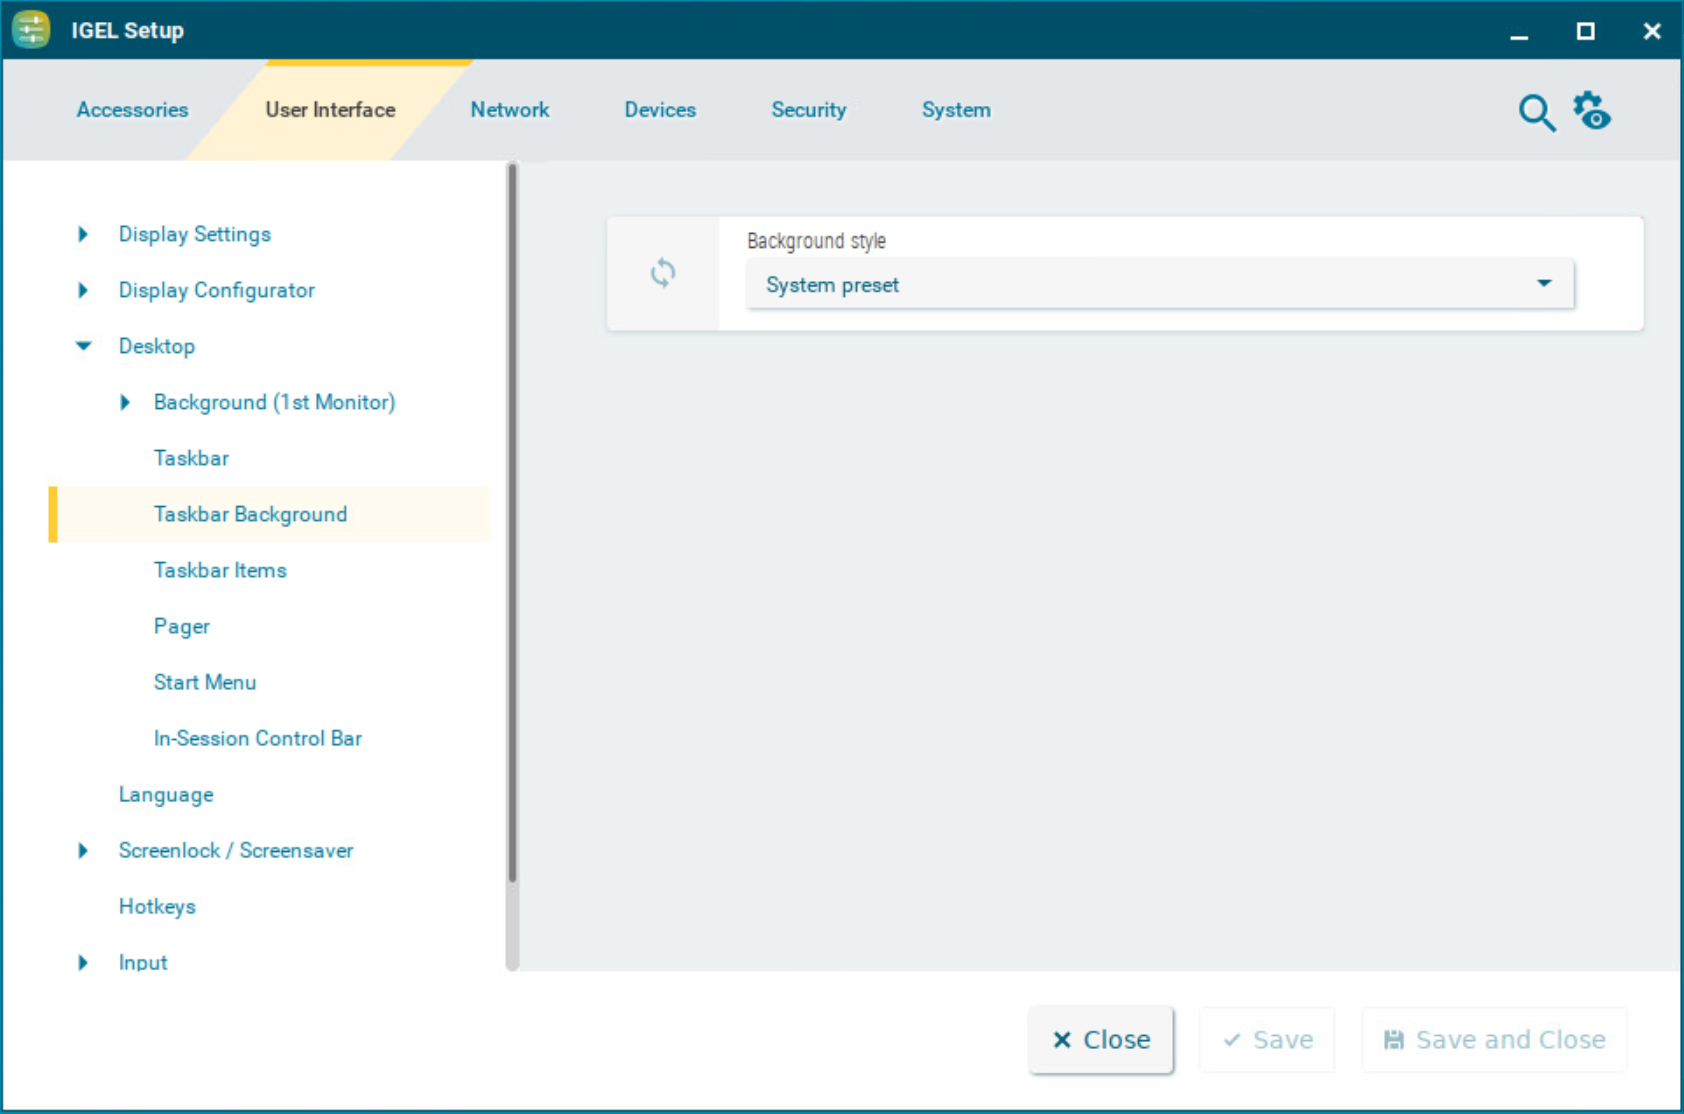Expand the Screenlock / Screensaver node
This screenshot has width=1684, height=1114.
83,850
